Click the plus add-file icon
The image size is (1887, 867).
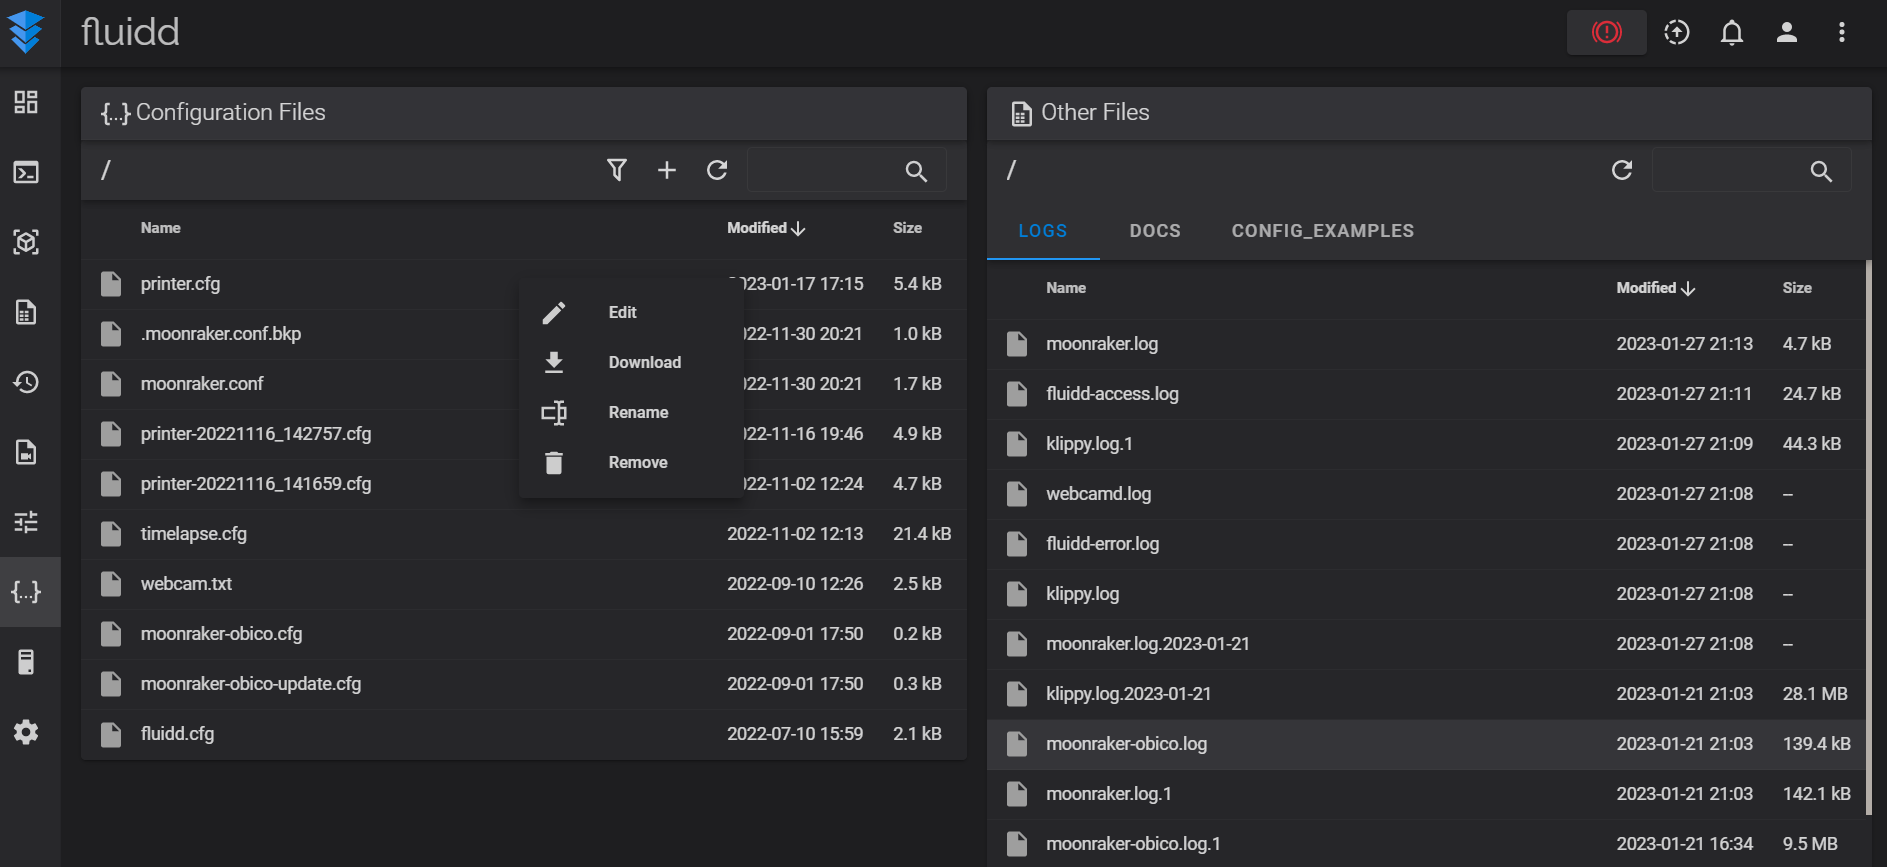(x=667, y=170)
